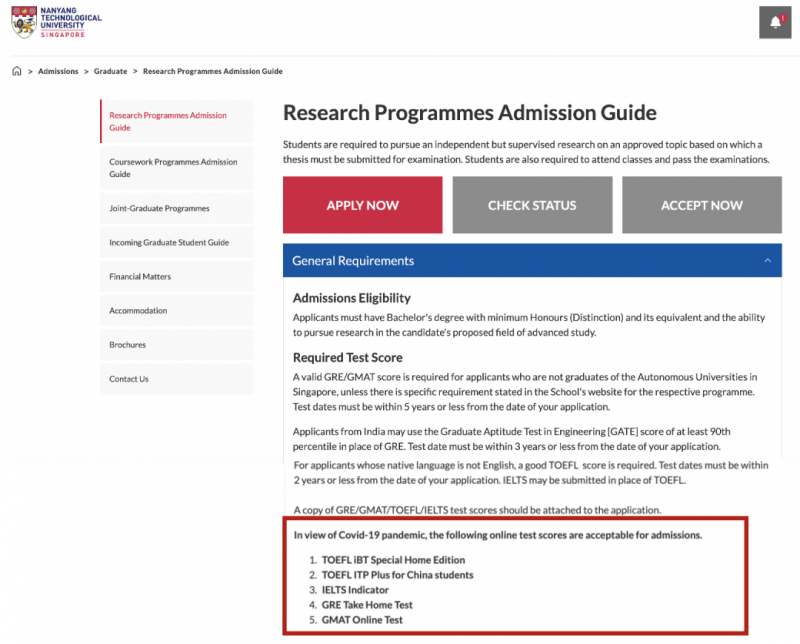Click the APPLY NOW button
The height and width of the screenshot is (644, 800).
coord(363,205)
